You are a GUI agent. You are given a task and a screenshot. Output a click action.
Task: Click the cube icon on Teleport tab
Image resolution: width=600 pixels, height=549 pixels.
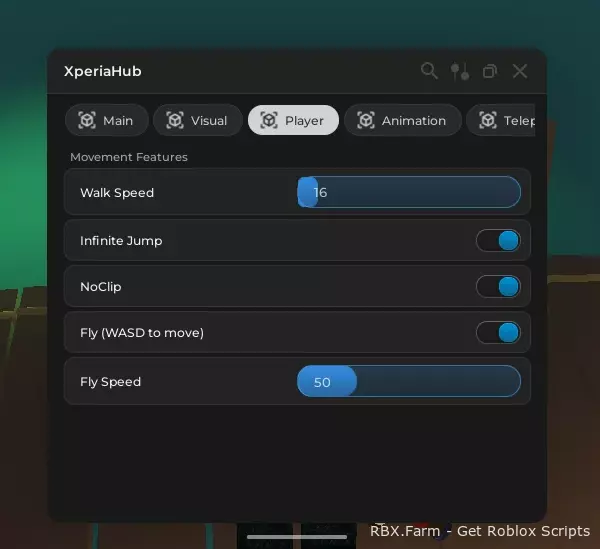tap(488, 120)
